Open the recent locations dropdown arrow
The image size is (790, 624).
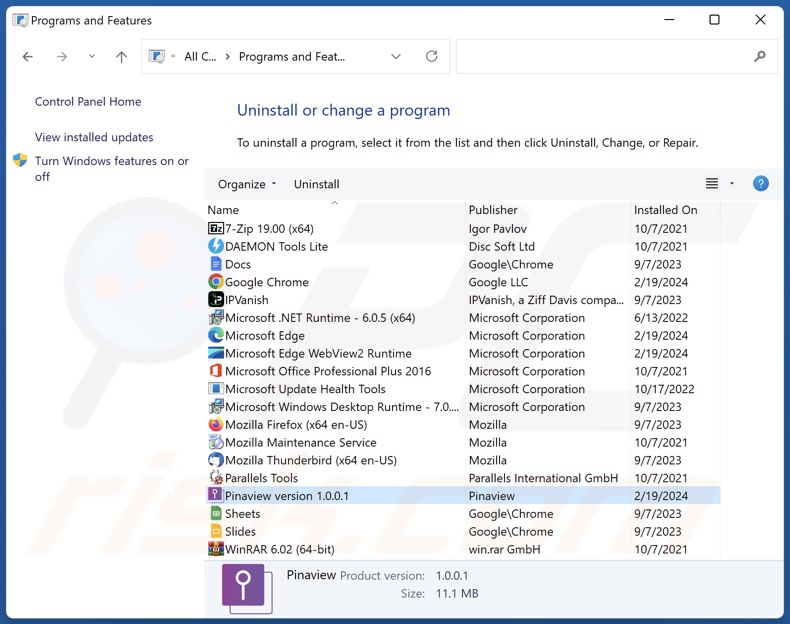coord(91,56)
